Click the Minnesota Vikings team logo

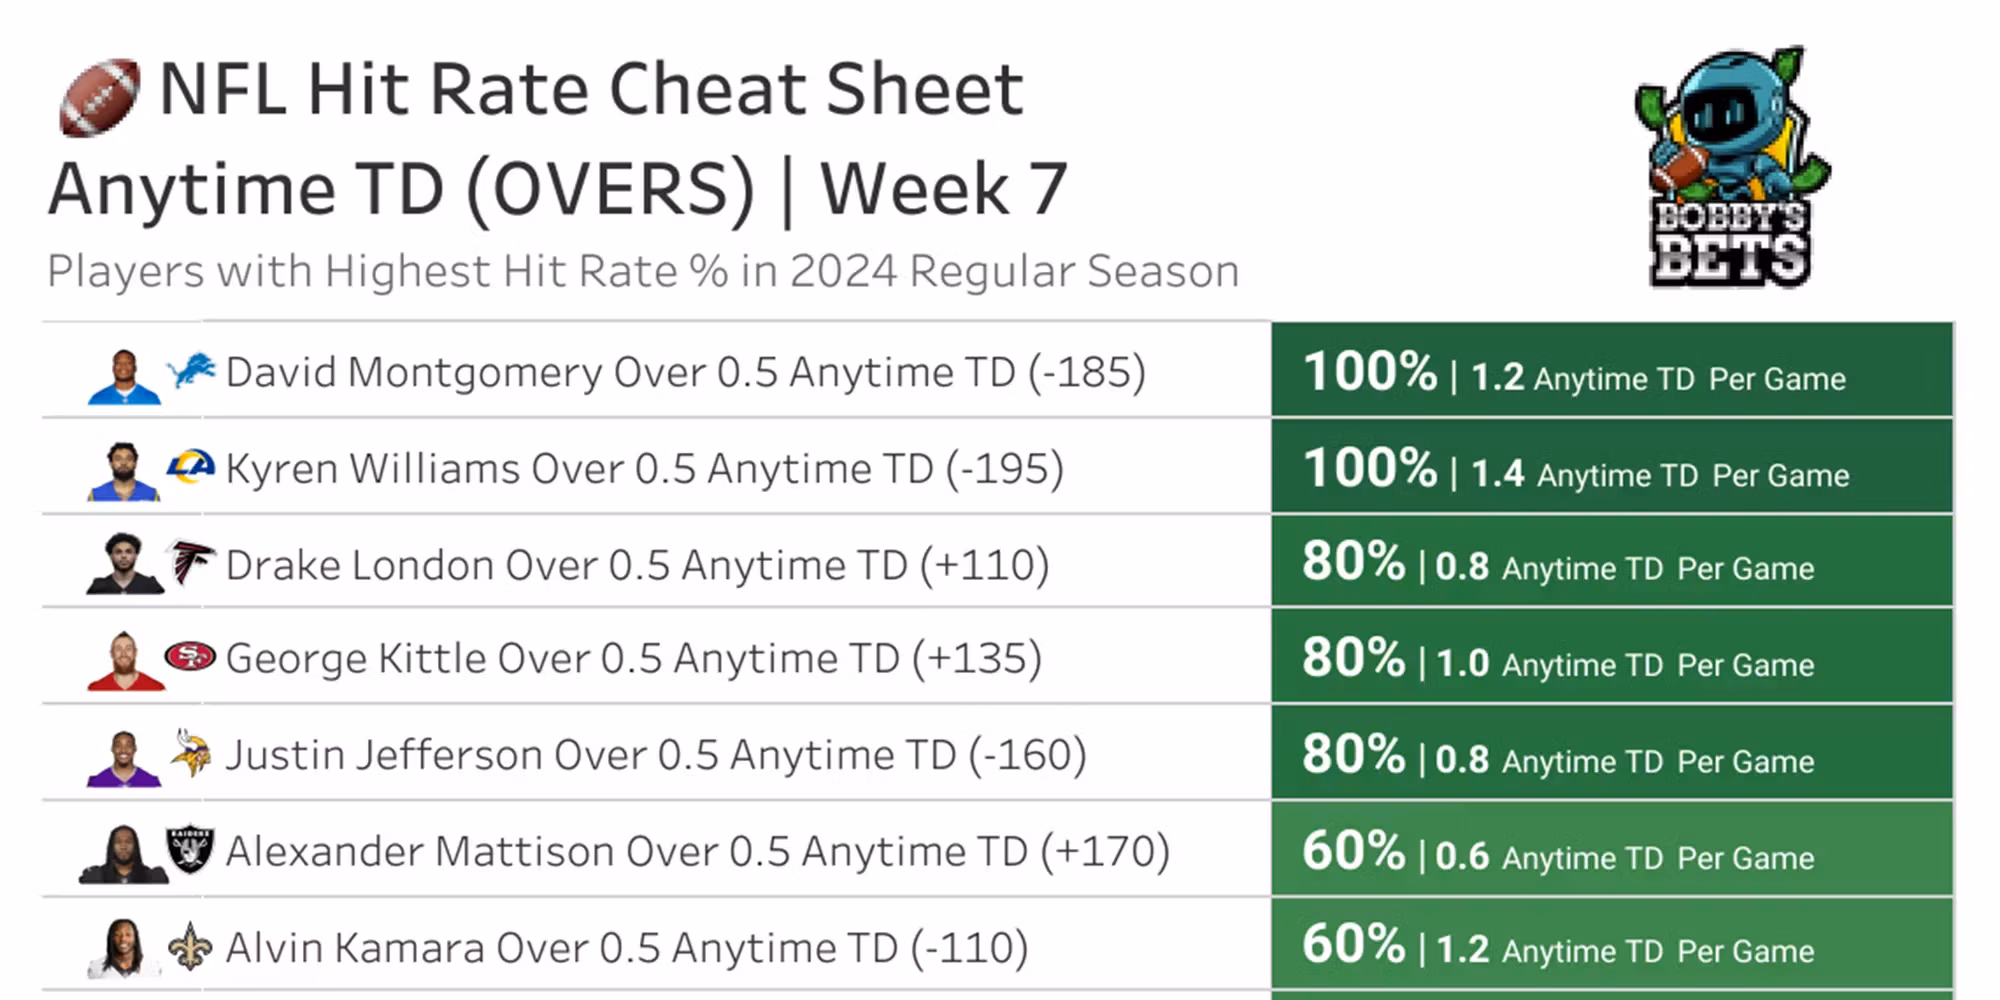click(x=191, y=753)
